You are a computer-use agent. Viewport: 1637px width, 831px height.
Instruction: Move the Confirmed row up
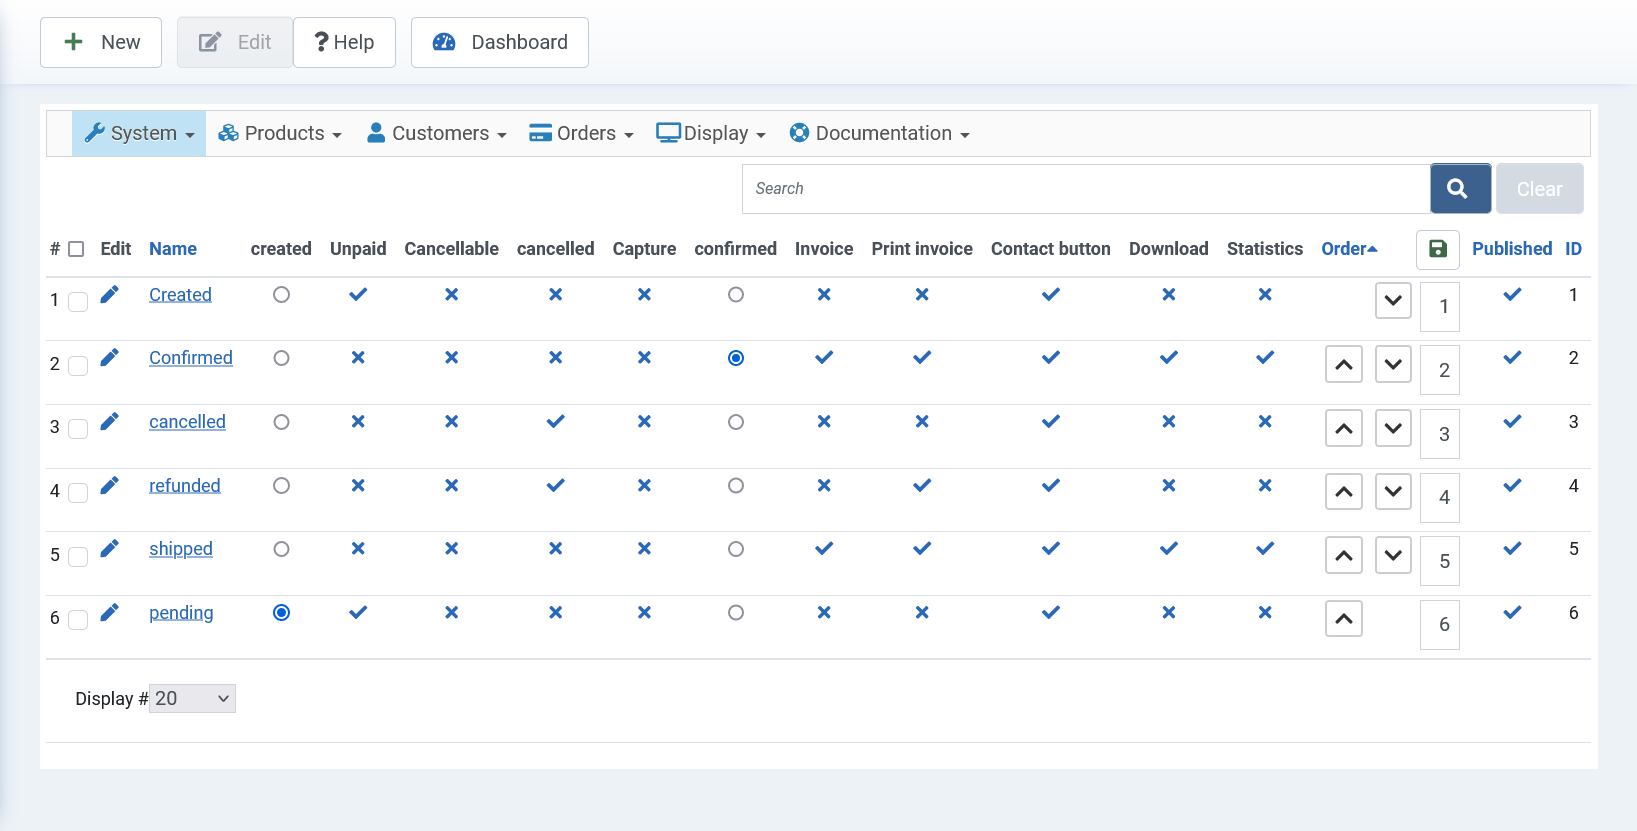click(x=1343, y=365)
